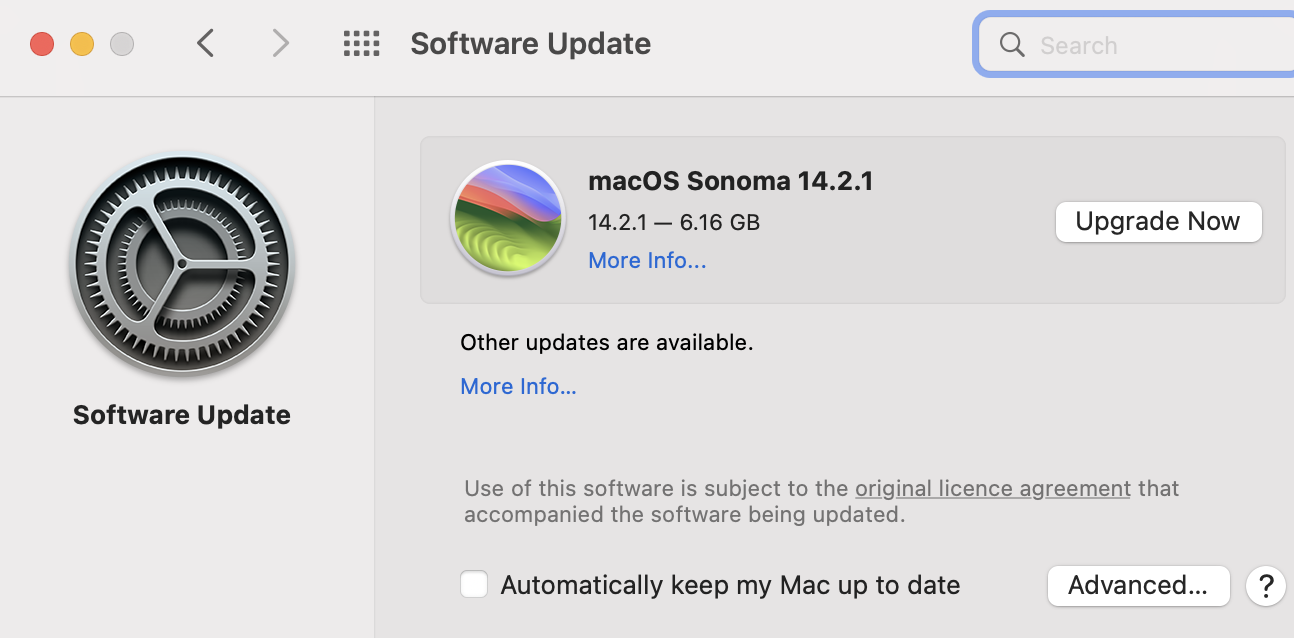Go back with the left chevron
The image size is (1294, 638).
point(206,43)
